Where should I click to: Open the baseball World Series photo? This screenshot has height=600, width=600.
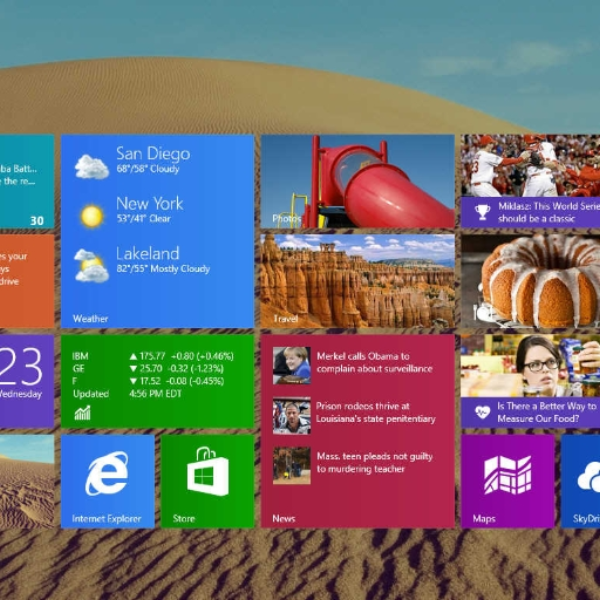coord(530,166)
